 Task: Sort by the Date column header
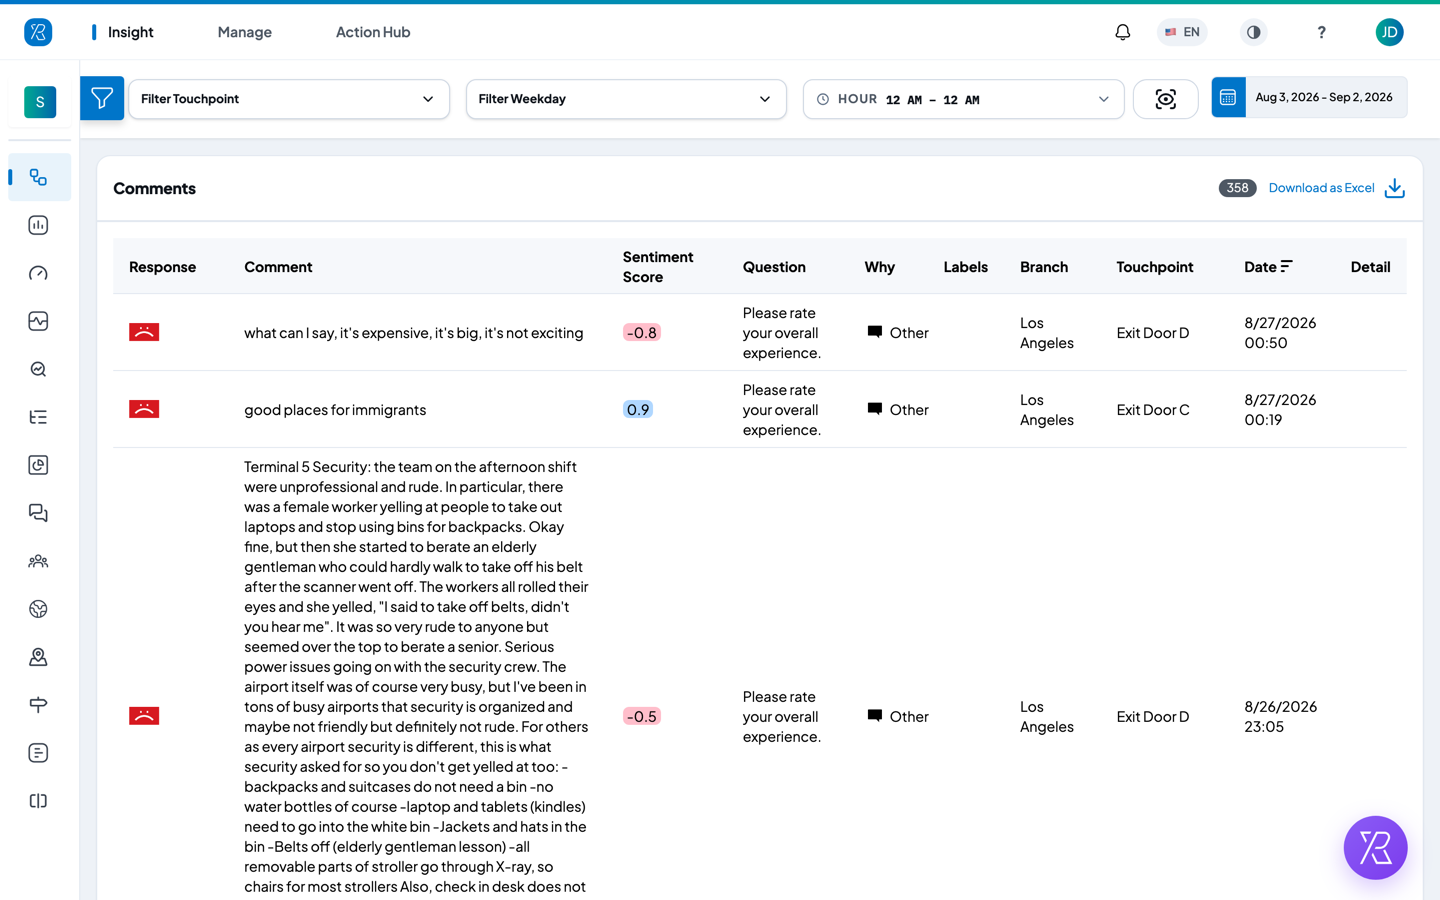click(x=1268, y=267)
